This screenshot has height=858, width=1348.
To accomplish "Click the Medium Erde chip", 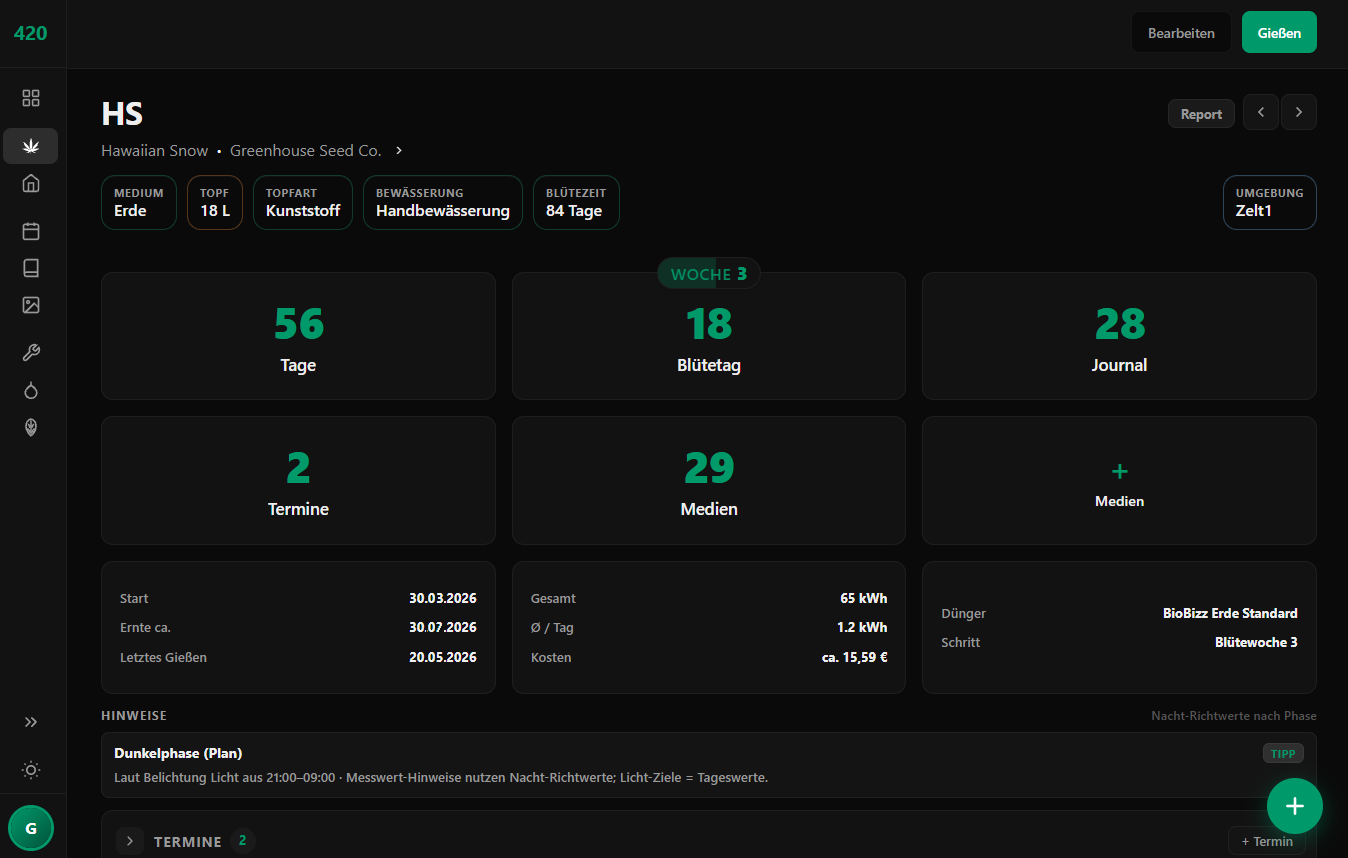I will [139, 203].
